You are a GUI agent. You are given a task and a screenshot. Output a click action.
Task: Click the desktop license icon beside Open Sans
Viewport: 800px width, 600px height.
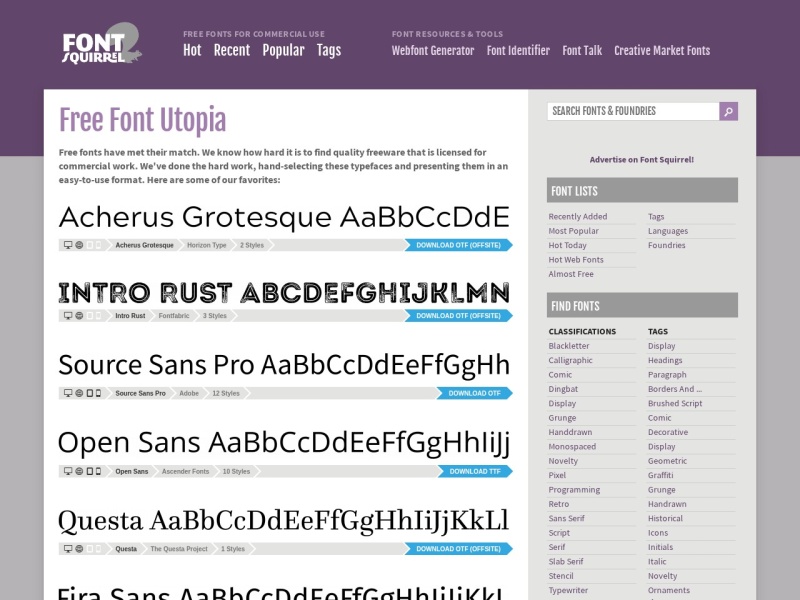click(x=68, y=470)
